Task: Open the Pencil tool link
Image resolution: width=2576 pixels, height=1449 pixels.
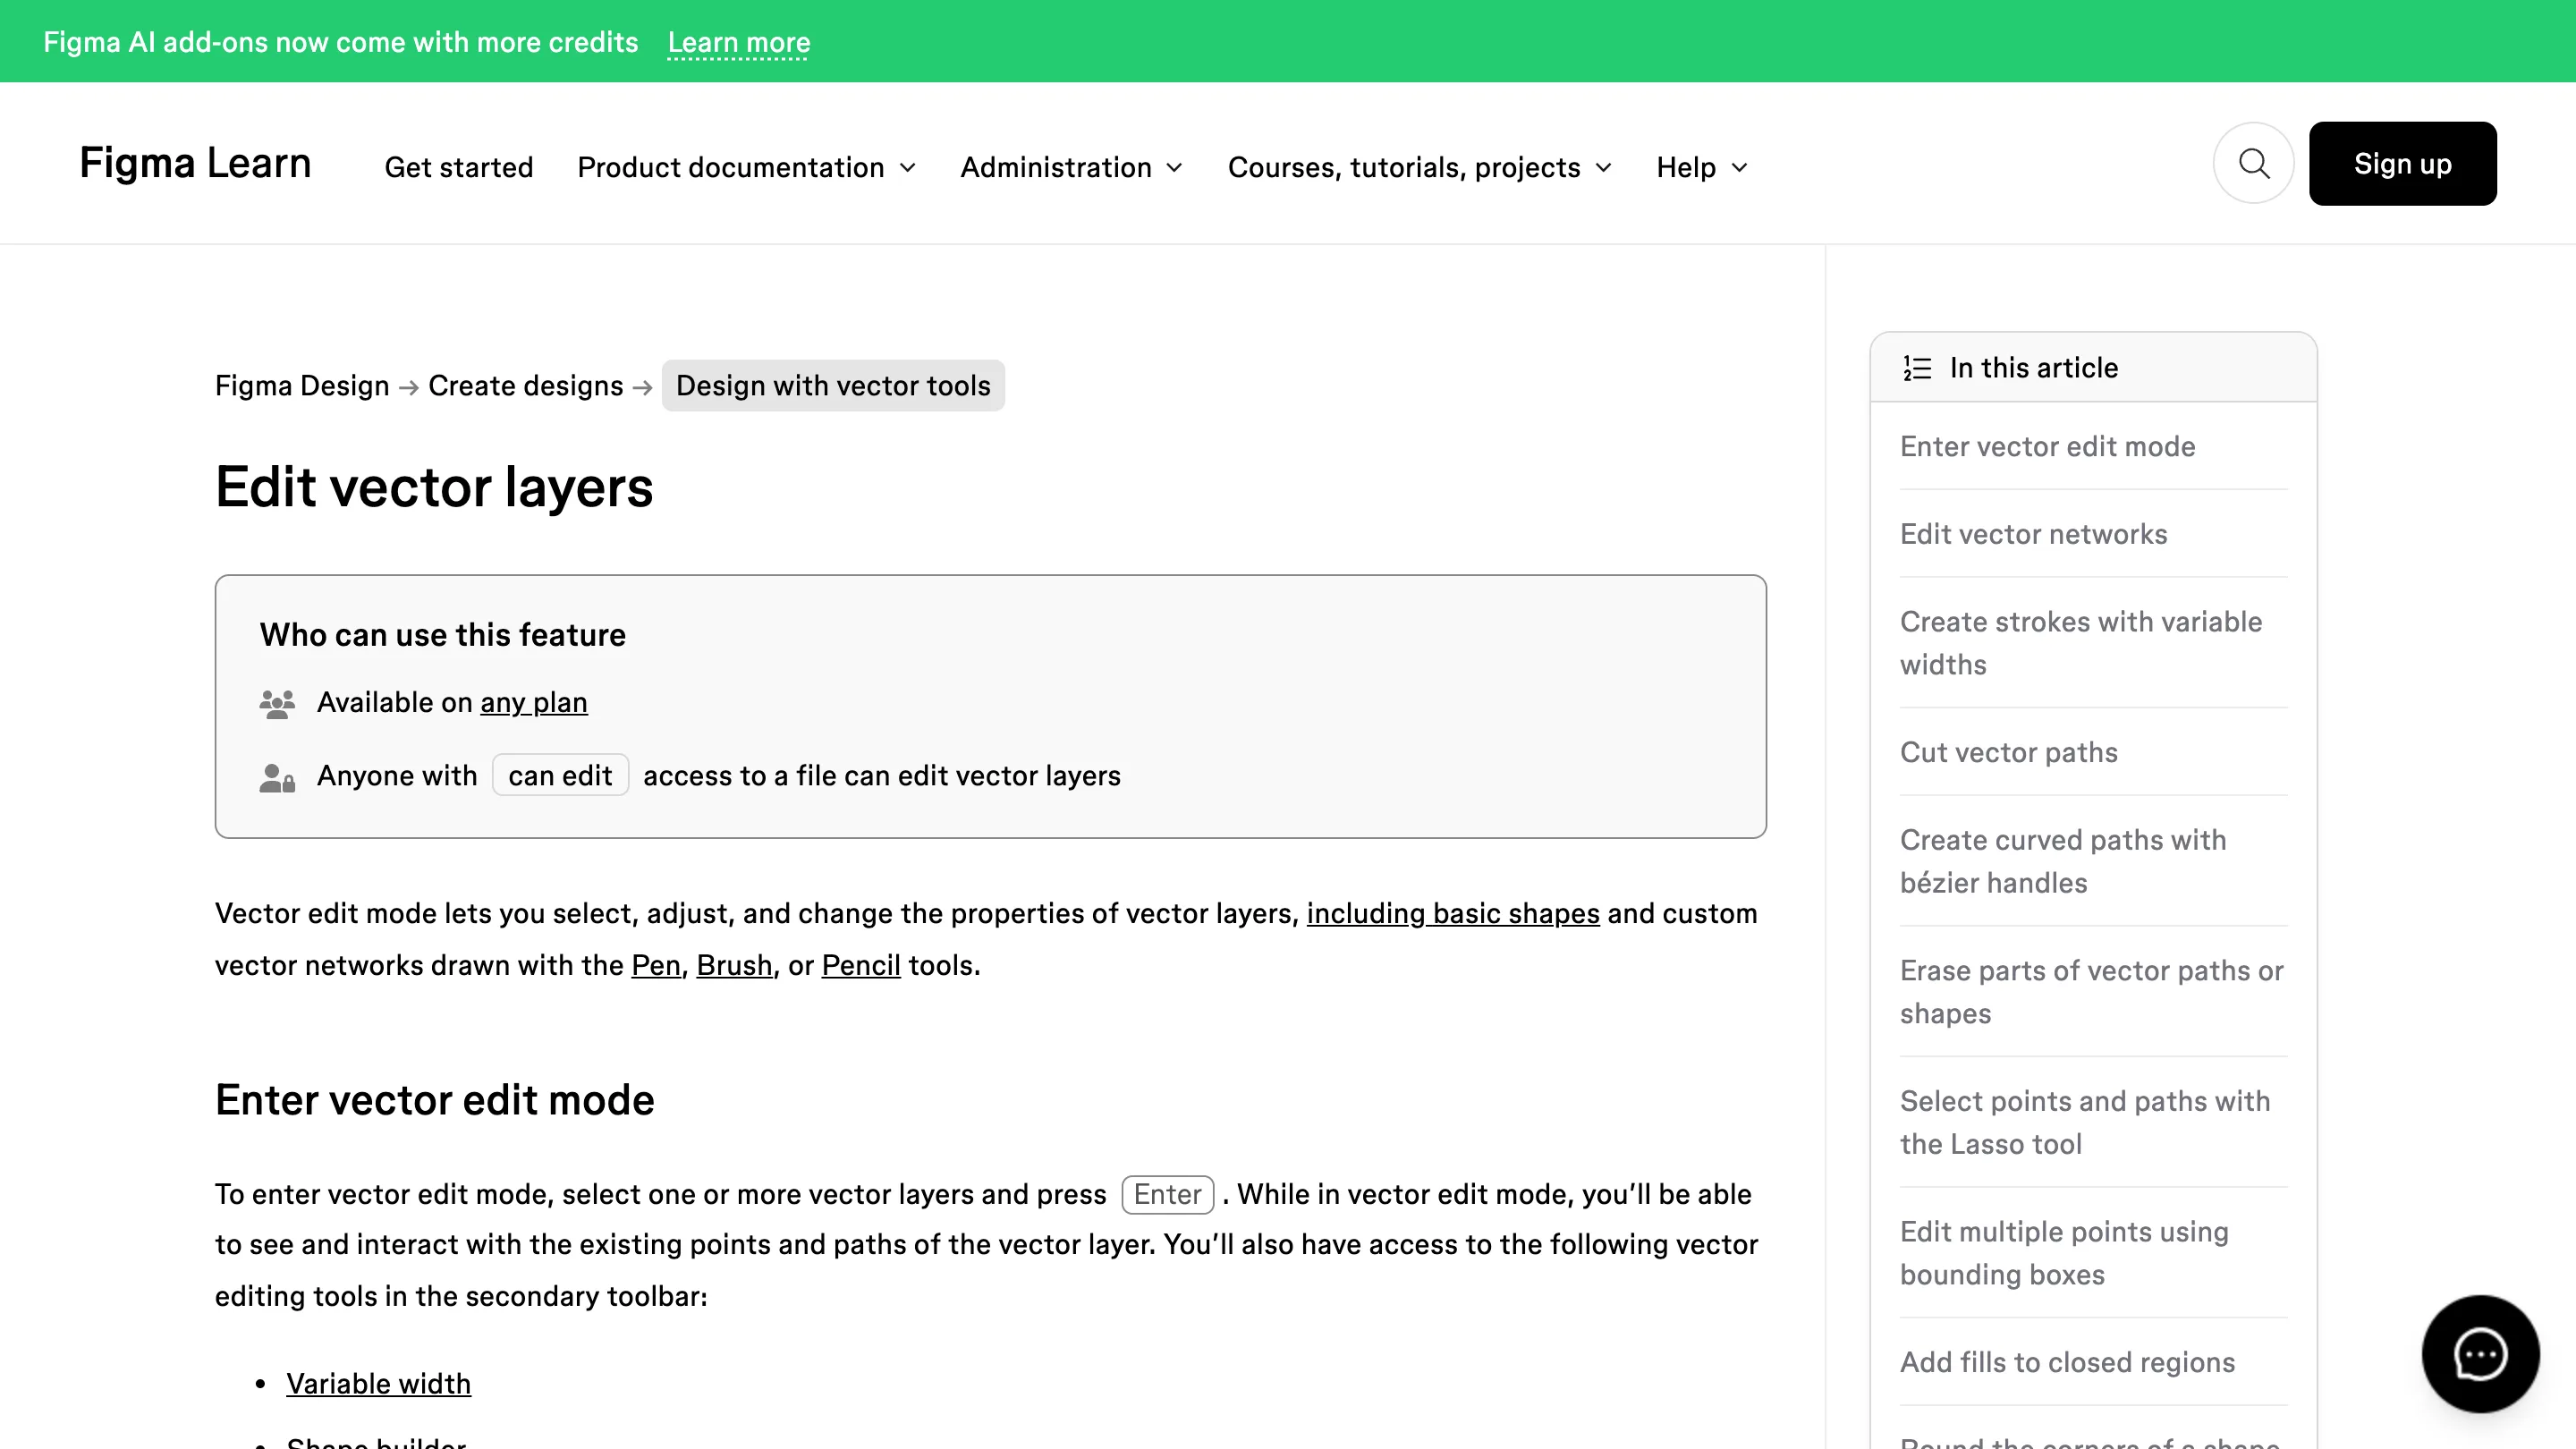Action: [861, 966]
